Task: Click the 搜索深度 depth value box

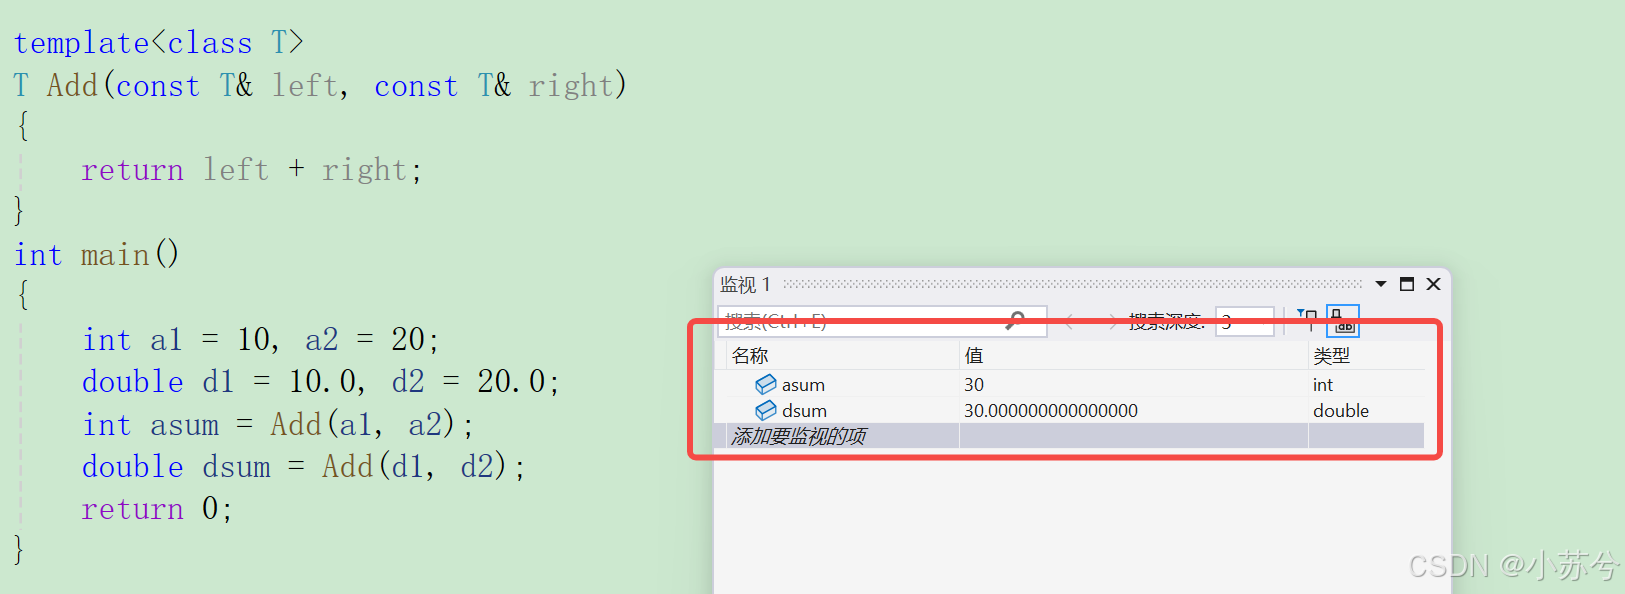Action: click(1244, 321)
